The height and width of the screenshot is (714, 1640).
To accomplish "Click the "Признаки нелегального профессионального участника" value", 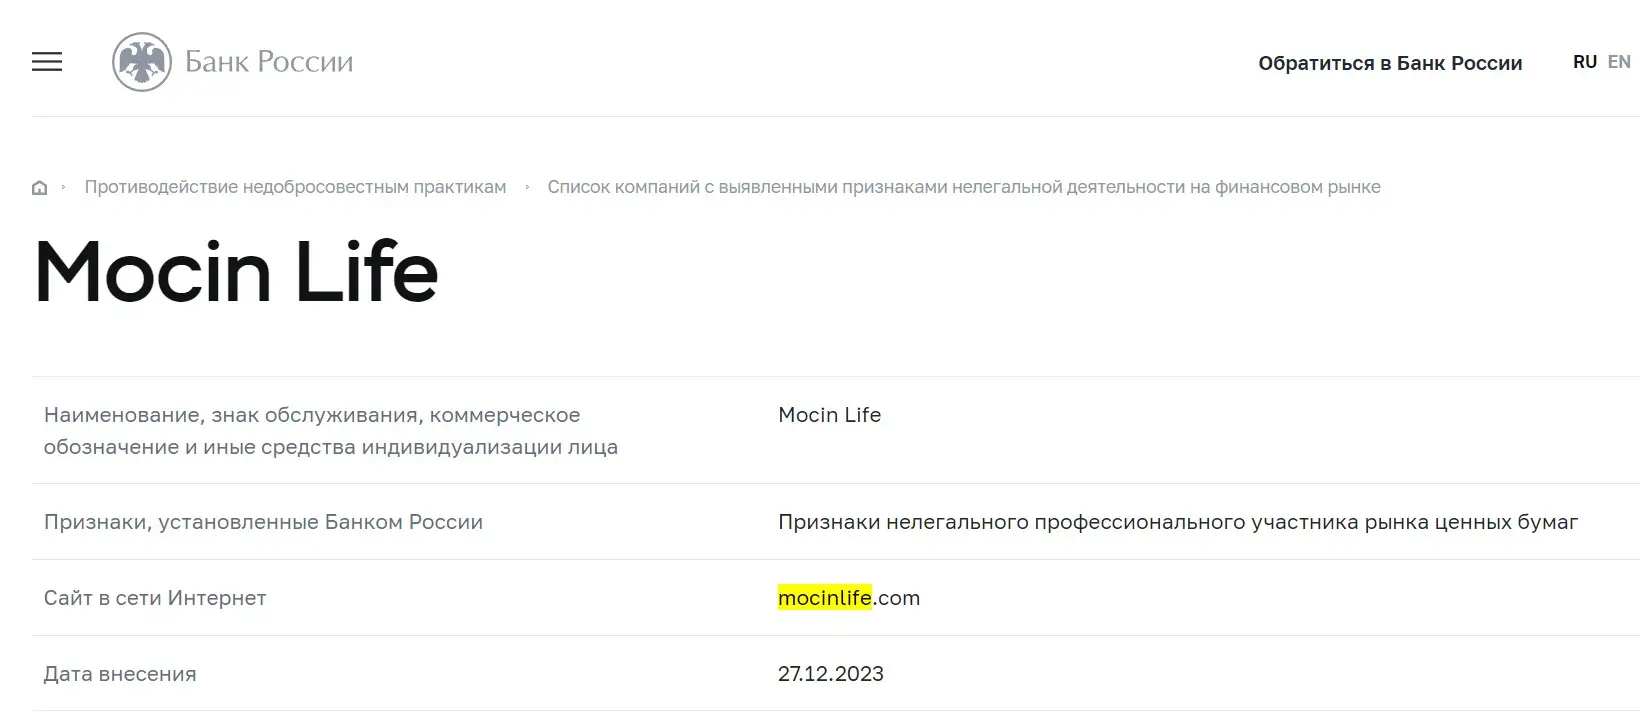I will click(1177, 522).
